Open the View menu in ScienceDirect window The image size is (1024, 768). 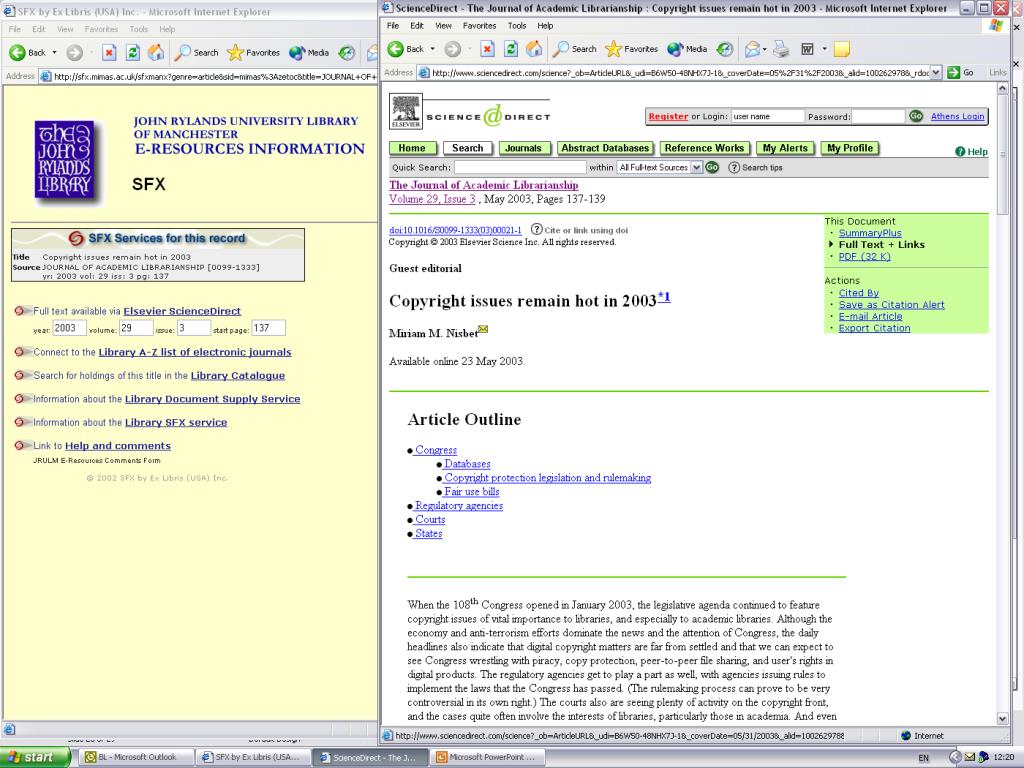443,25
